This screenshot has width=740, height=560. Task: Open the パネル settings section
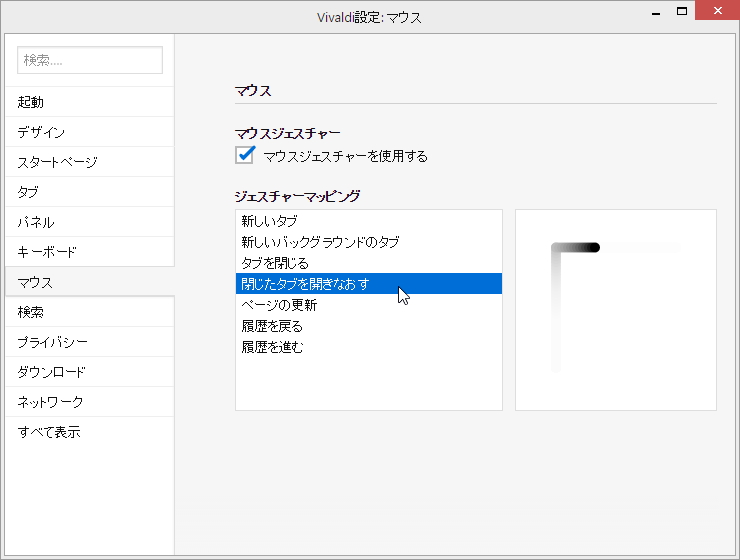[x=90, y=222]
